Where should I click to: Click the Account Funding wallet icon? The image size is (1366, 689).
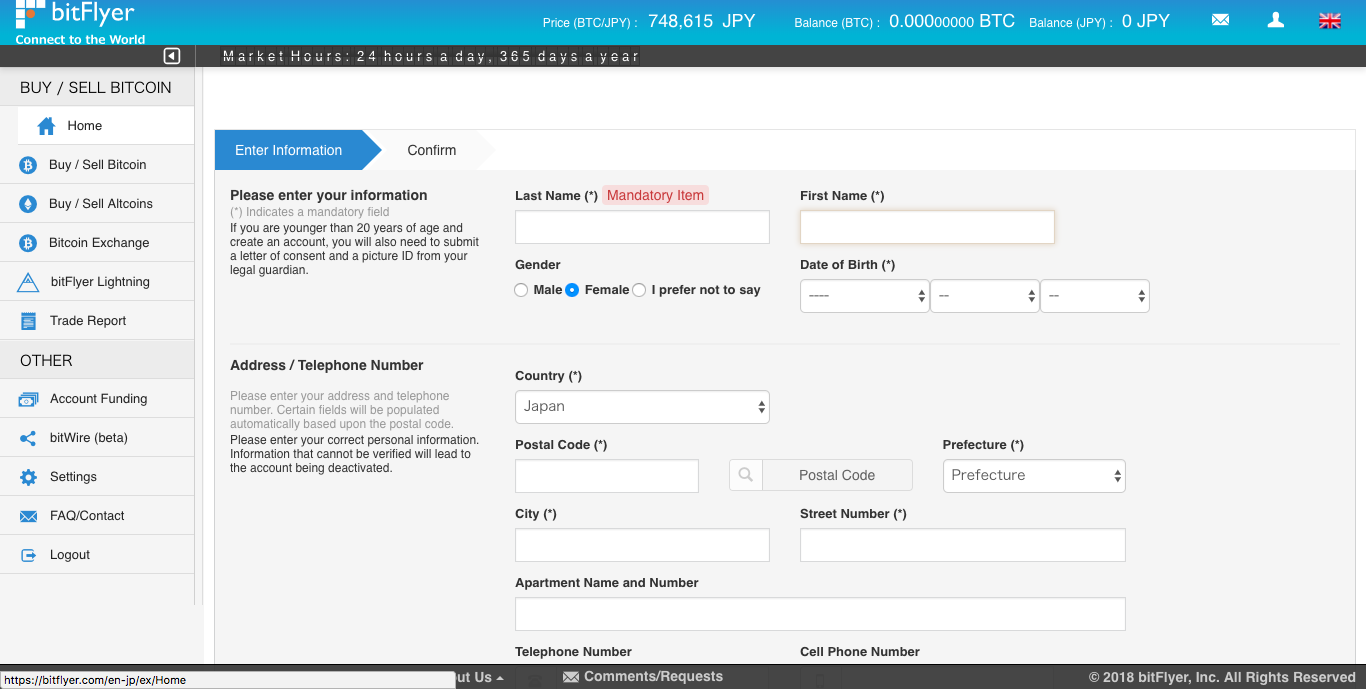pyautogui.click(x=28, y=399)
